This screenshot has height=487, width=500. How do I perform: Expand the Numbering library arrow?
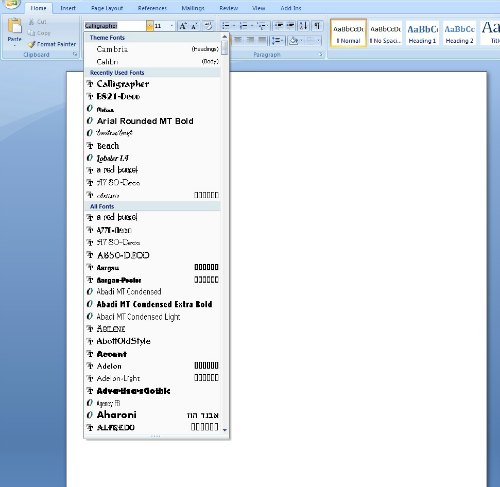[x=252, y=26]
